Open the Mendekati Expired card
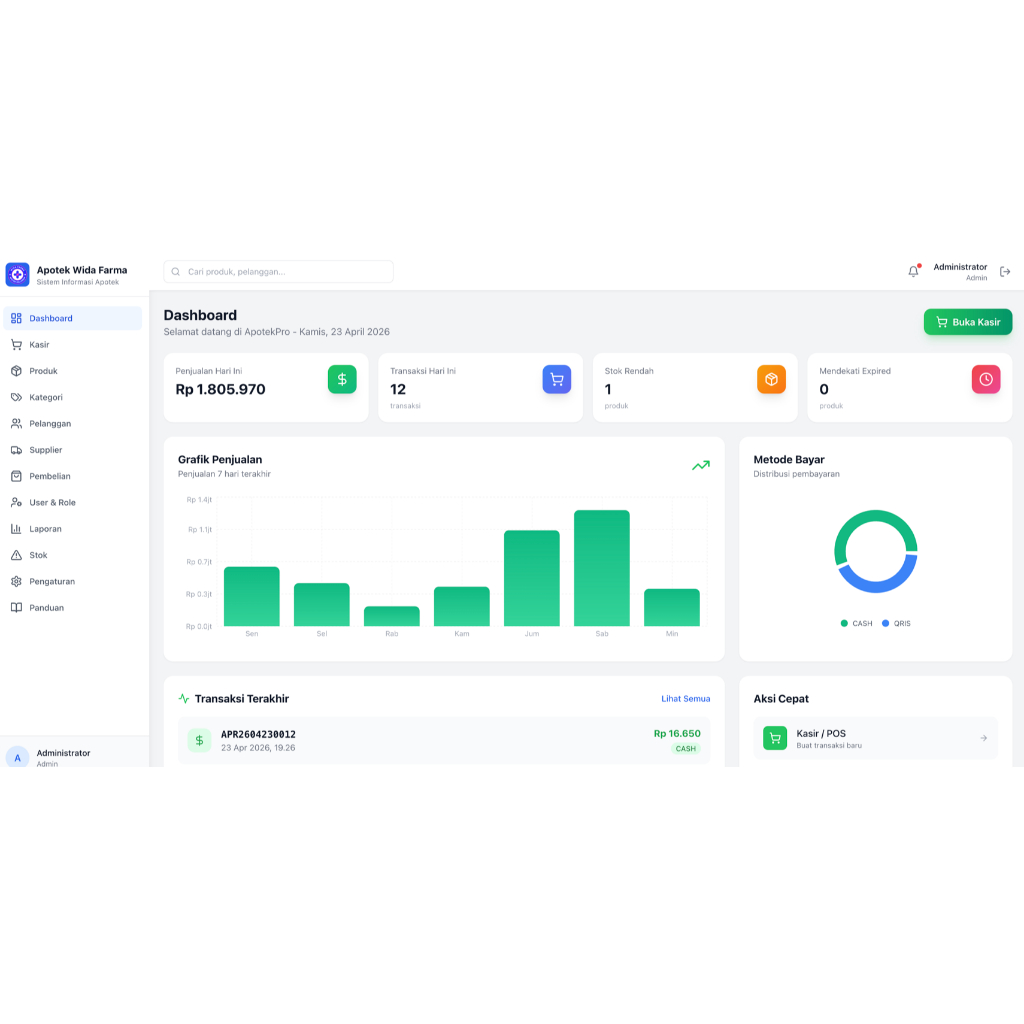This screenshot has height=1024, width=1024. click(x=910, y=388)
